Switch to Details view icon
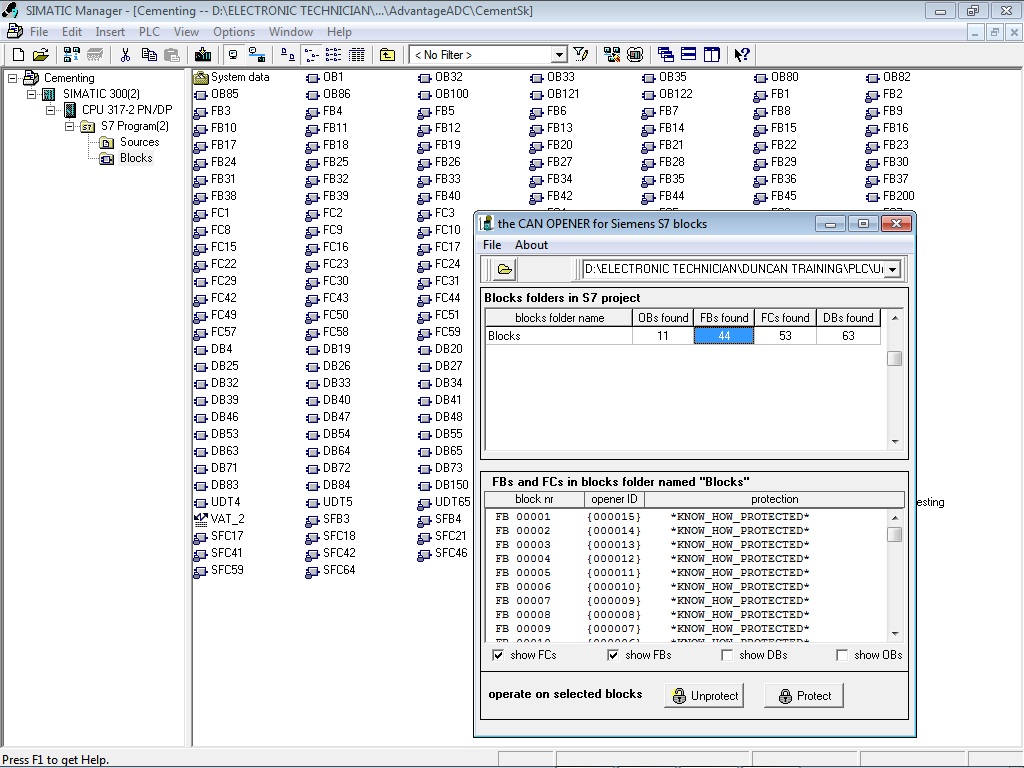The width and height of the screenshot is (1024, 768). pyautogui.click(x=357, y=55)
